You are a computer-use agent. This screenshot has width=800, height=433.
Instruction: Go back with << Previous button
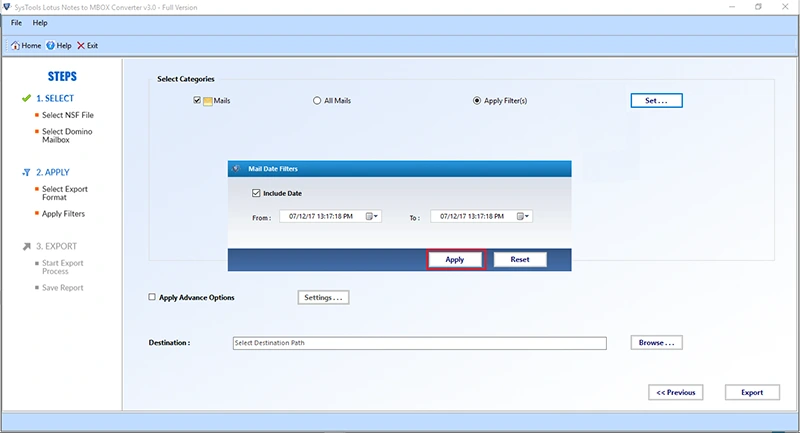pyautogui.click(x=676, y=392)
